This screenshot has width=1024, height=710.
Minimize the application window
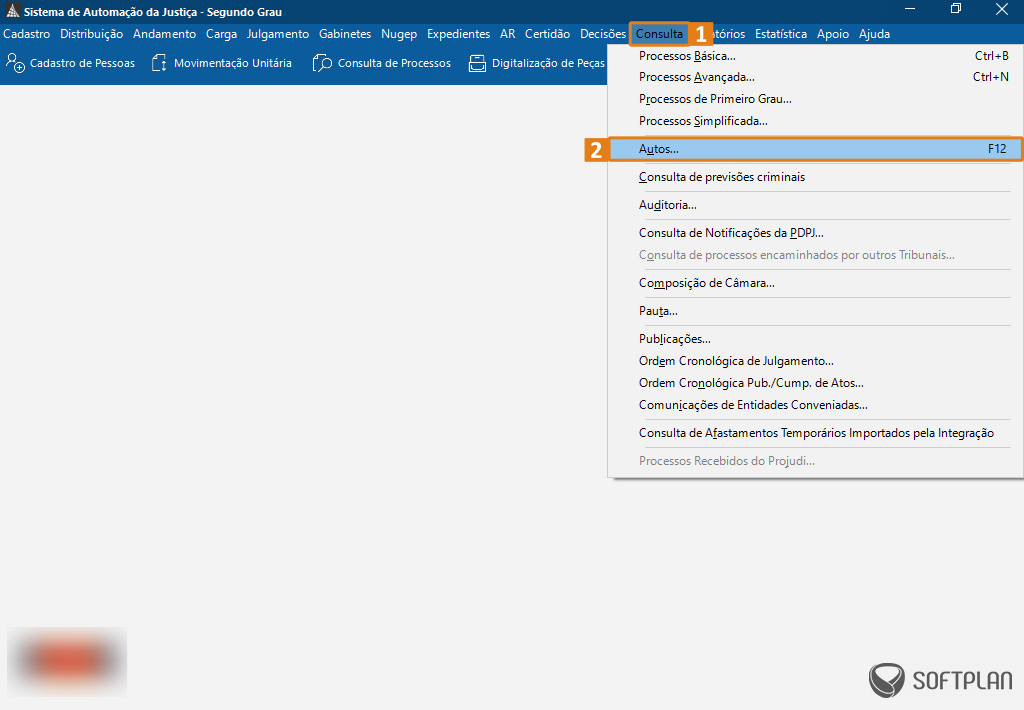(x=910, y=8)
